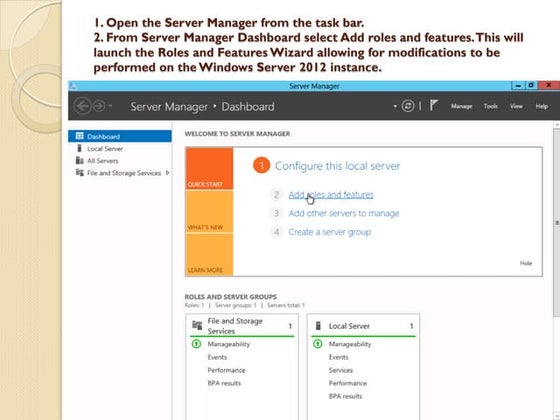Click Create a server group link
The image size is (560, 420).
click(x=329, y=232)
